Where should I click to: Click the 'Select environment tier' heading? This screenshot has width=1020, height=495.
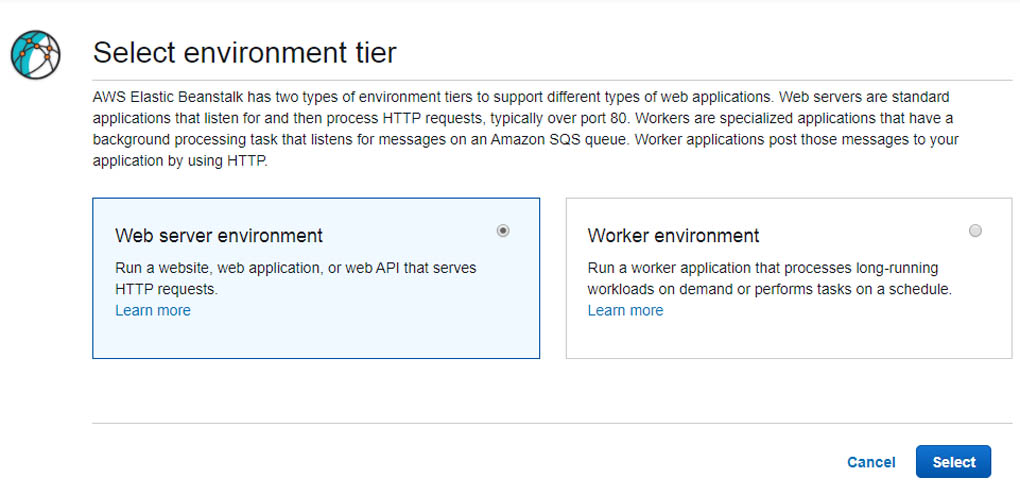point(245,52)
